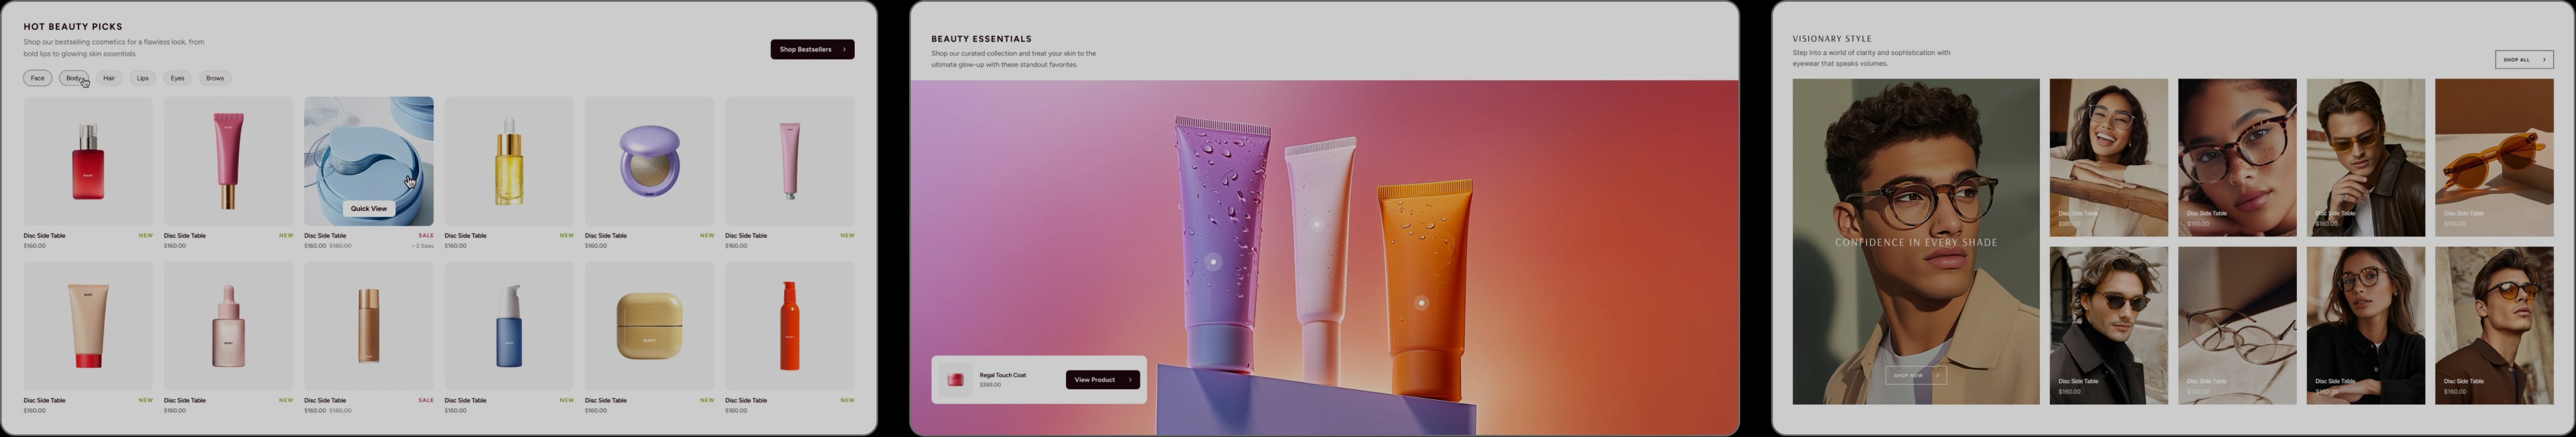The height and width of the screenshot is (437, 2576).
Task: Switch to the Hair category filter
Action: [x=109, y=78]
